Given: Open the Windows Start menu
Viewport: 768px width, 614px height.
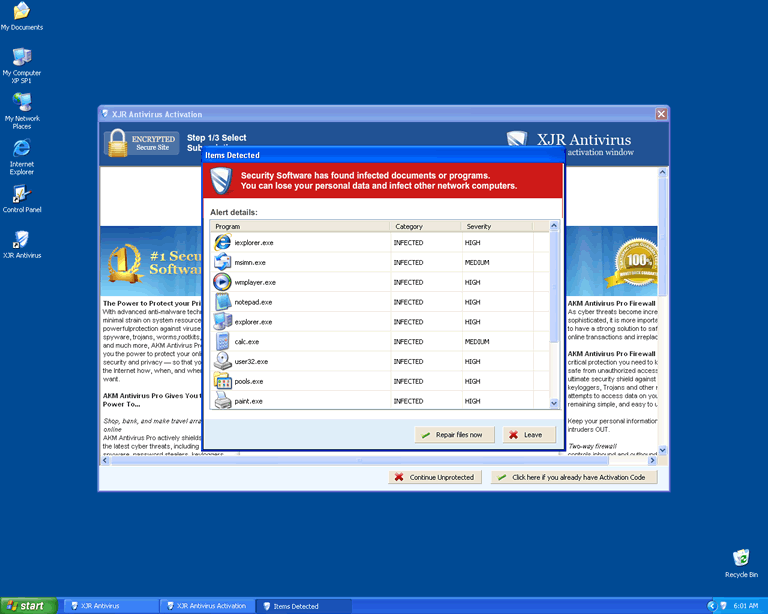Looking at the screenshot, I should pyautogui.click(x=27, y=606).
